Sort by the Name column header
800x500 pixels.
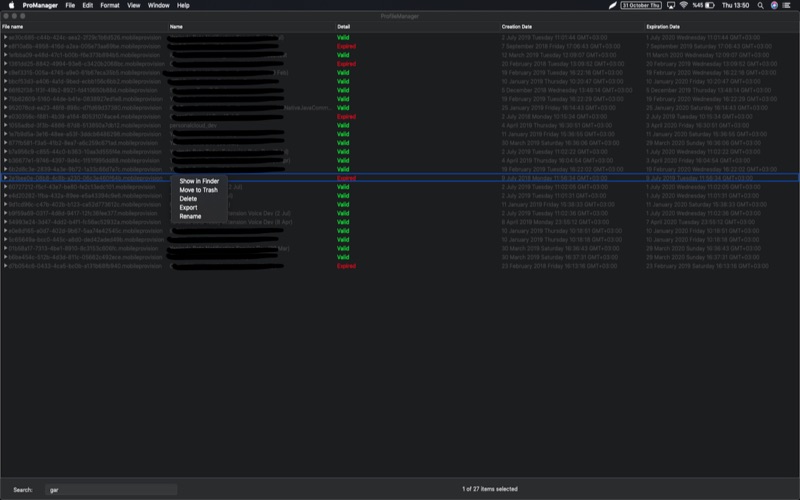pyautogui.click(x=176, y=27)
